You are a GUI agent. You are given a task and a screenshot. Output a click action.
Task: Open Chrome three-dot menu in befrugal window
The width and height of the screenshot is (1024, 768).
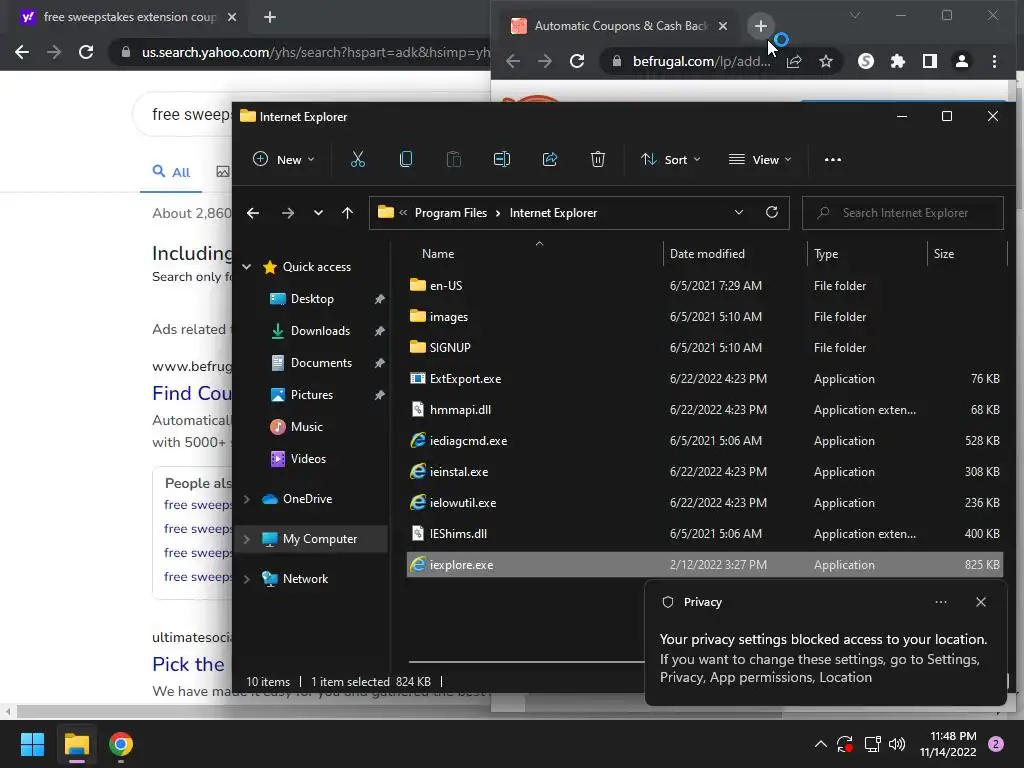(995, 61)
